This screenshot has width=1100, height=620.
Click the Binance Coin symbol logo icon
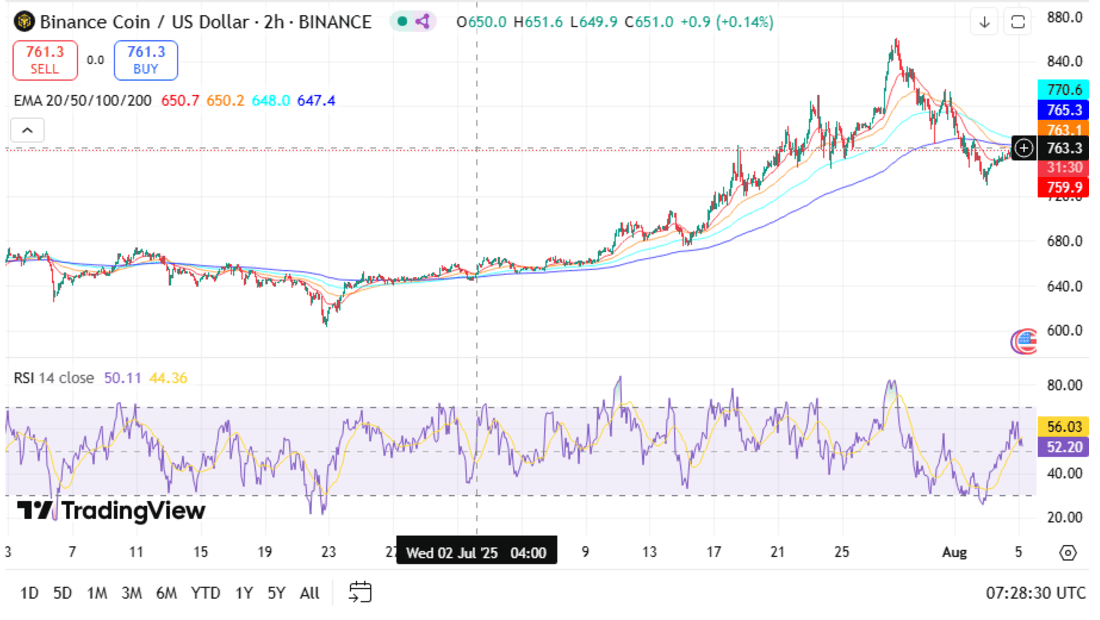click(22, 21)
